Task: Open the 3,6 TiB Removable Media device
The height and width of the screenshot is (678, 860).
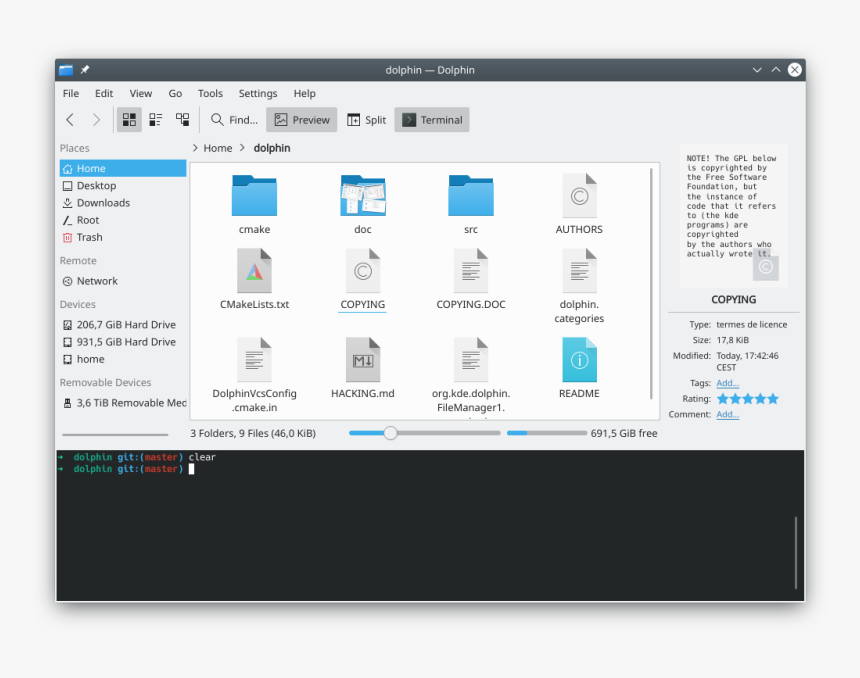Action: (123, 403)
